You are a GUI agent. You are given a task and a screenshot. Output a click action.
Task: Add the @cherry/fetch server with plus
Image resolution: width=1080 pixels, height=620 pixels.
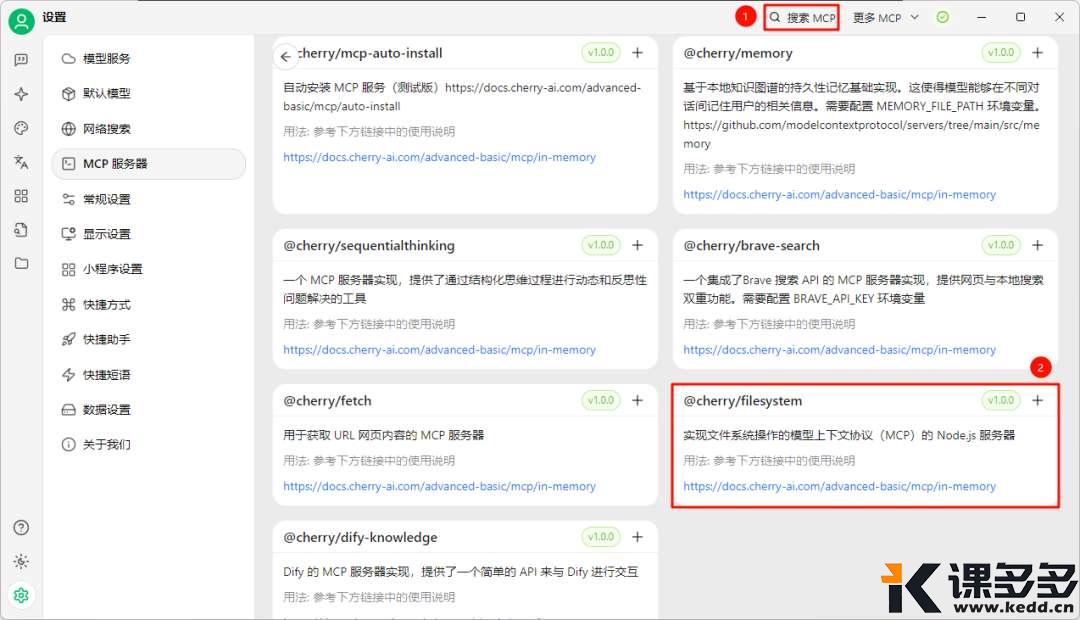pos(638,400)
